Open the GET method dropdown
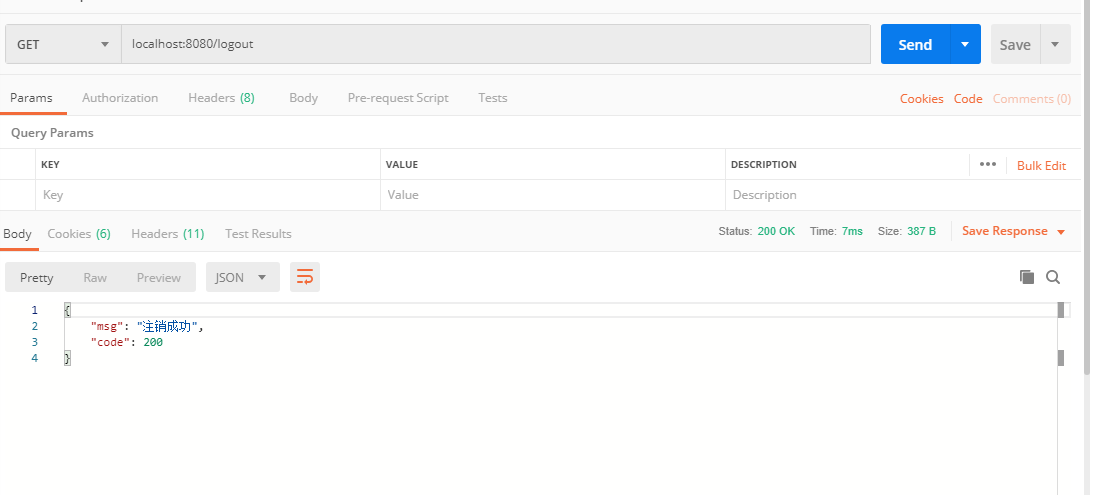The height and width of the screenshot is (495, 1093). click(x=63, y=44)
